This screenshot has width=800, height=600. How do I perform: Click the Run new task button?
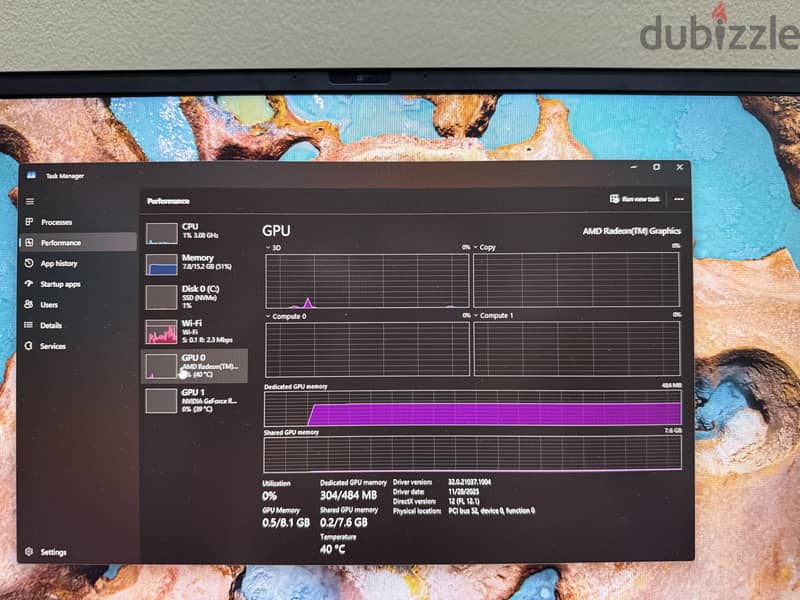click(x=635, y=199)
